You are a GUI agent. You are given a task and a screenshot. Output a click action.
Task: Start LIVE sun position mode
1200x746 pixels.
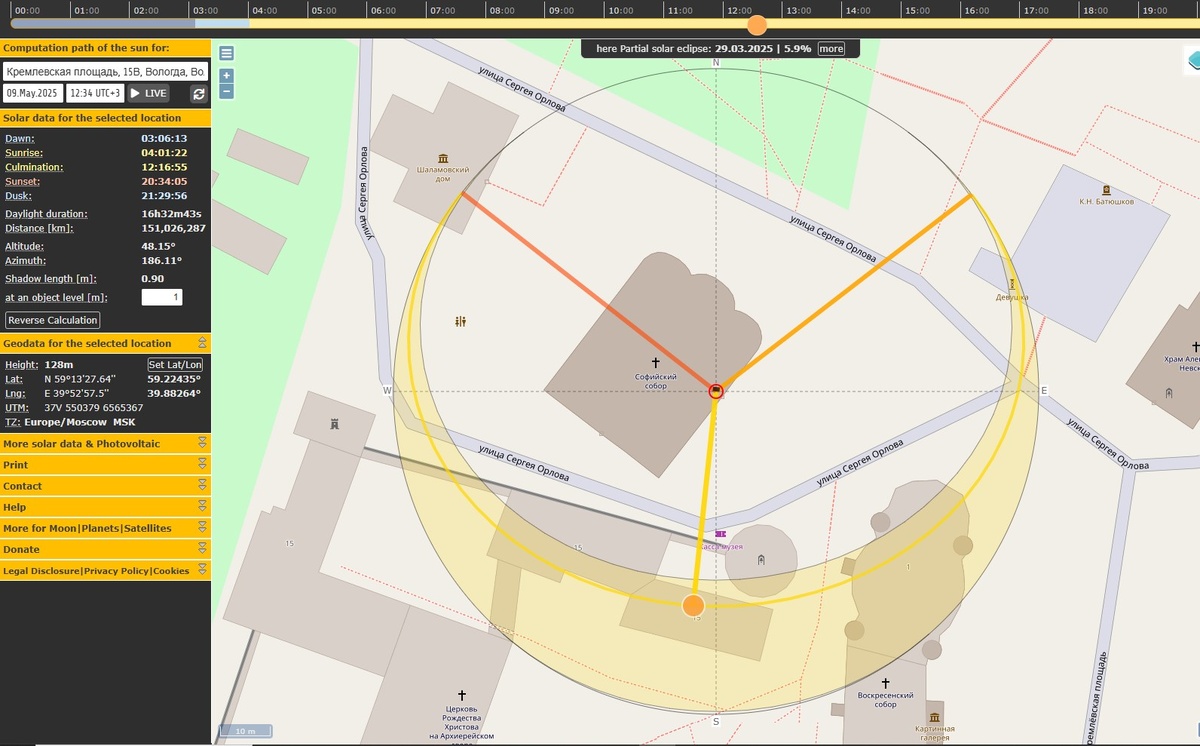[148, 93]
